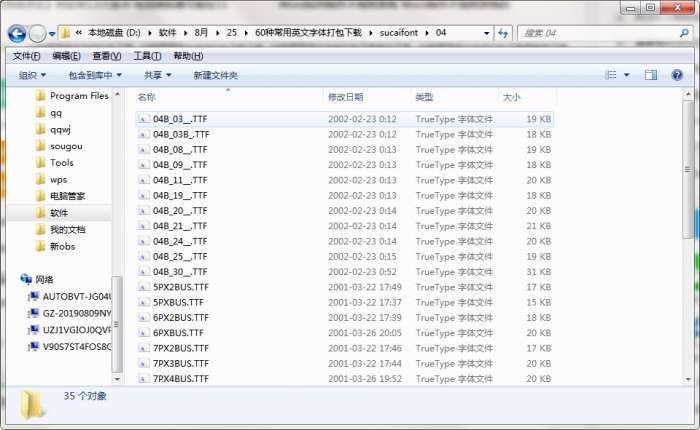Image resolution: width=700 pixels, height=430 pixels.
Task: Click the change view icon in the toolbar
Action: (611, 75)
